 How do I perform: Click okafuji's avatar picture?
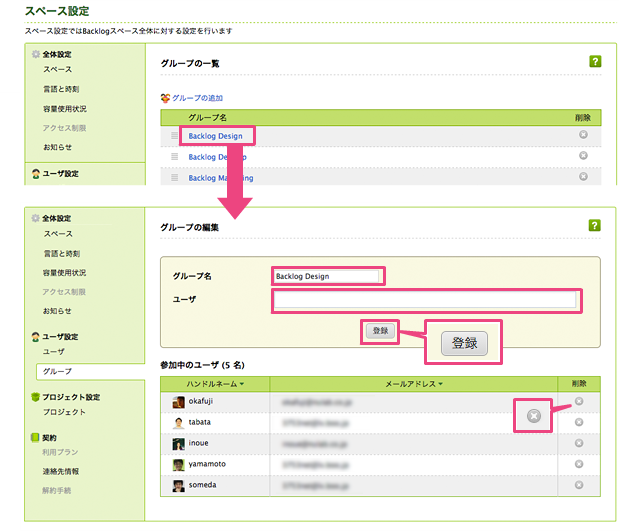pyautogui.click(x=178, y=402)
